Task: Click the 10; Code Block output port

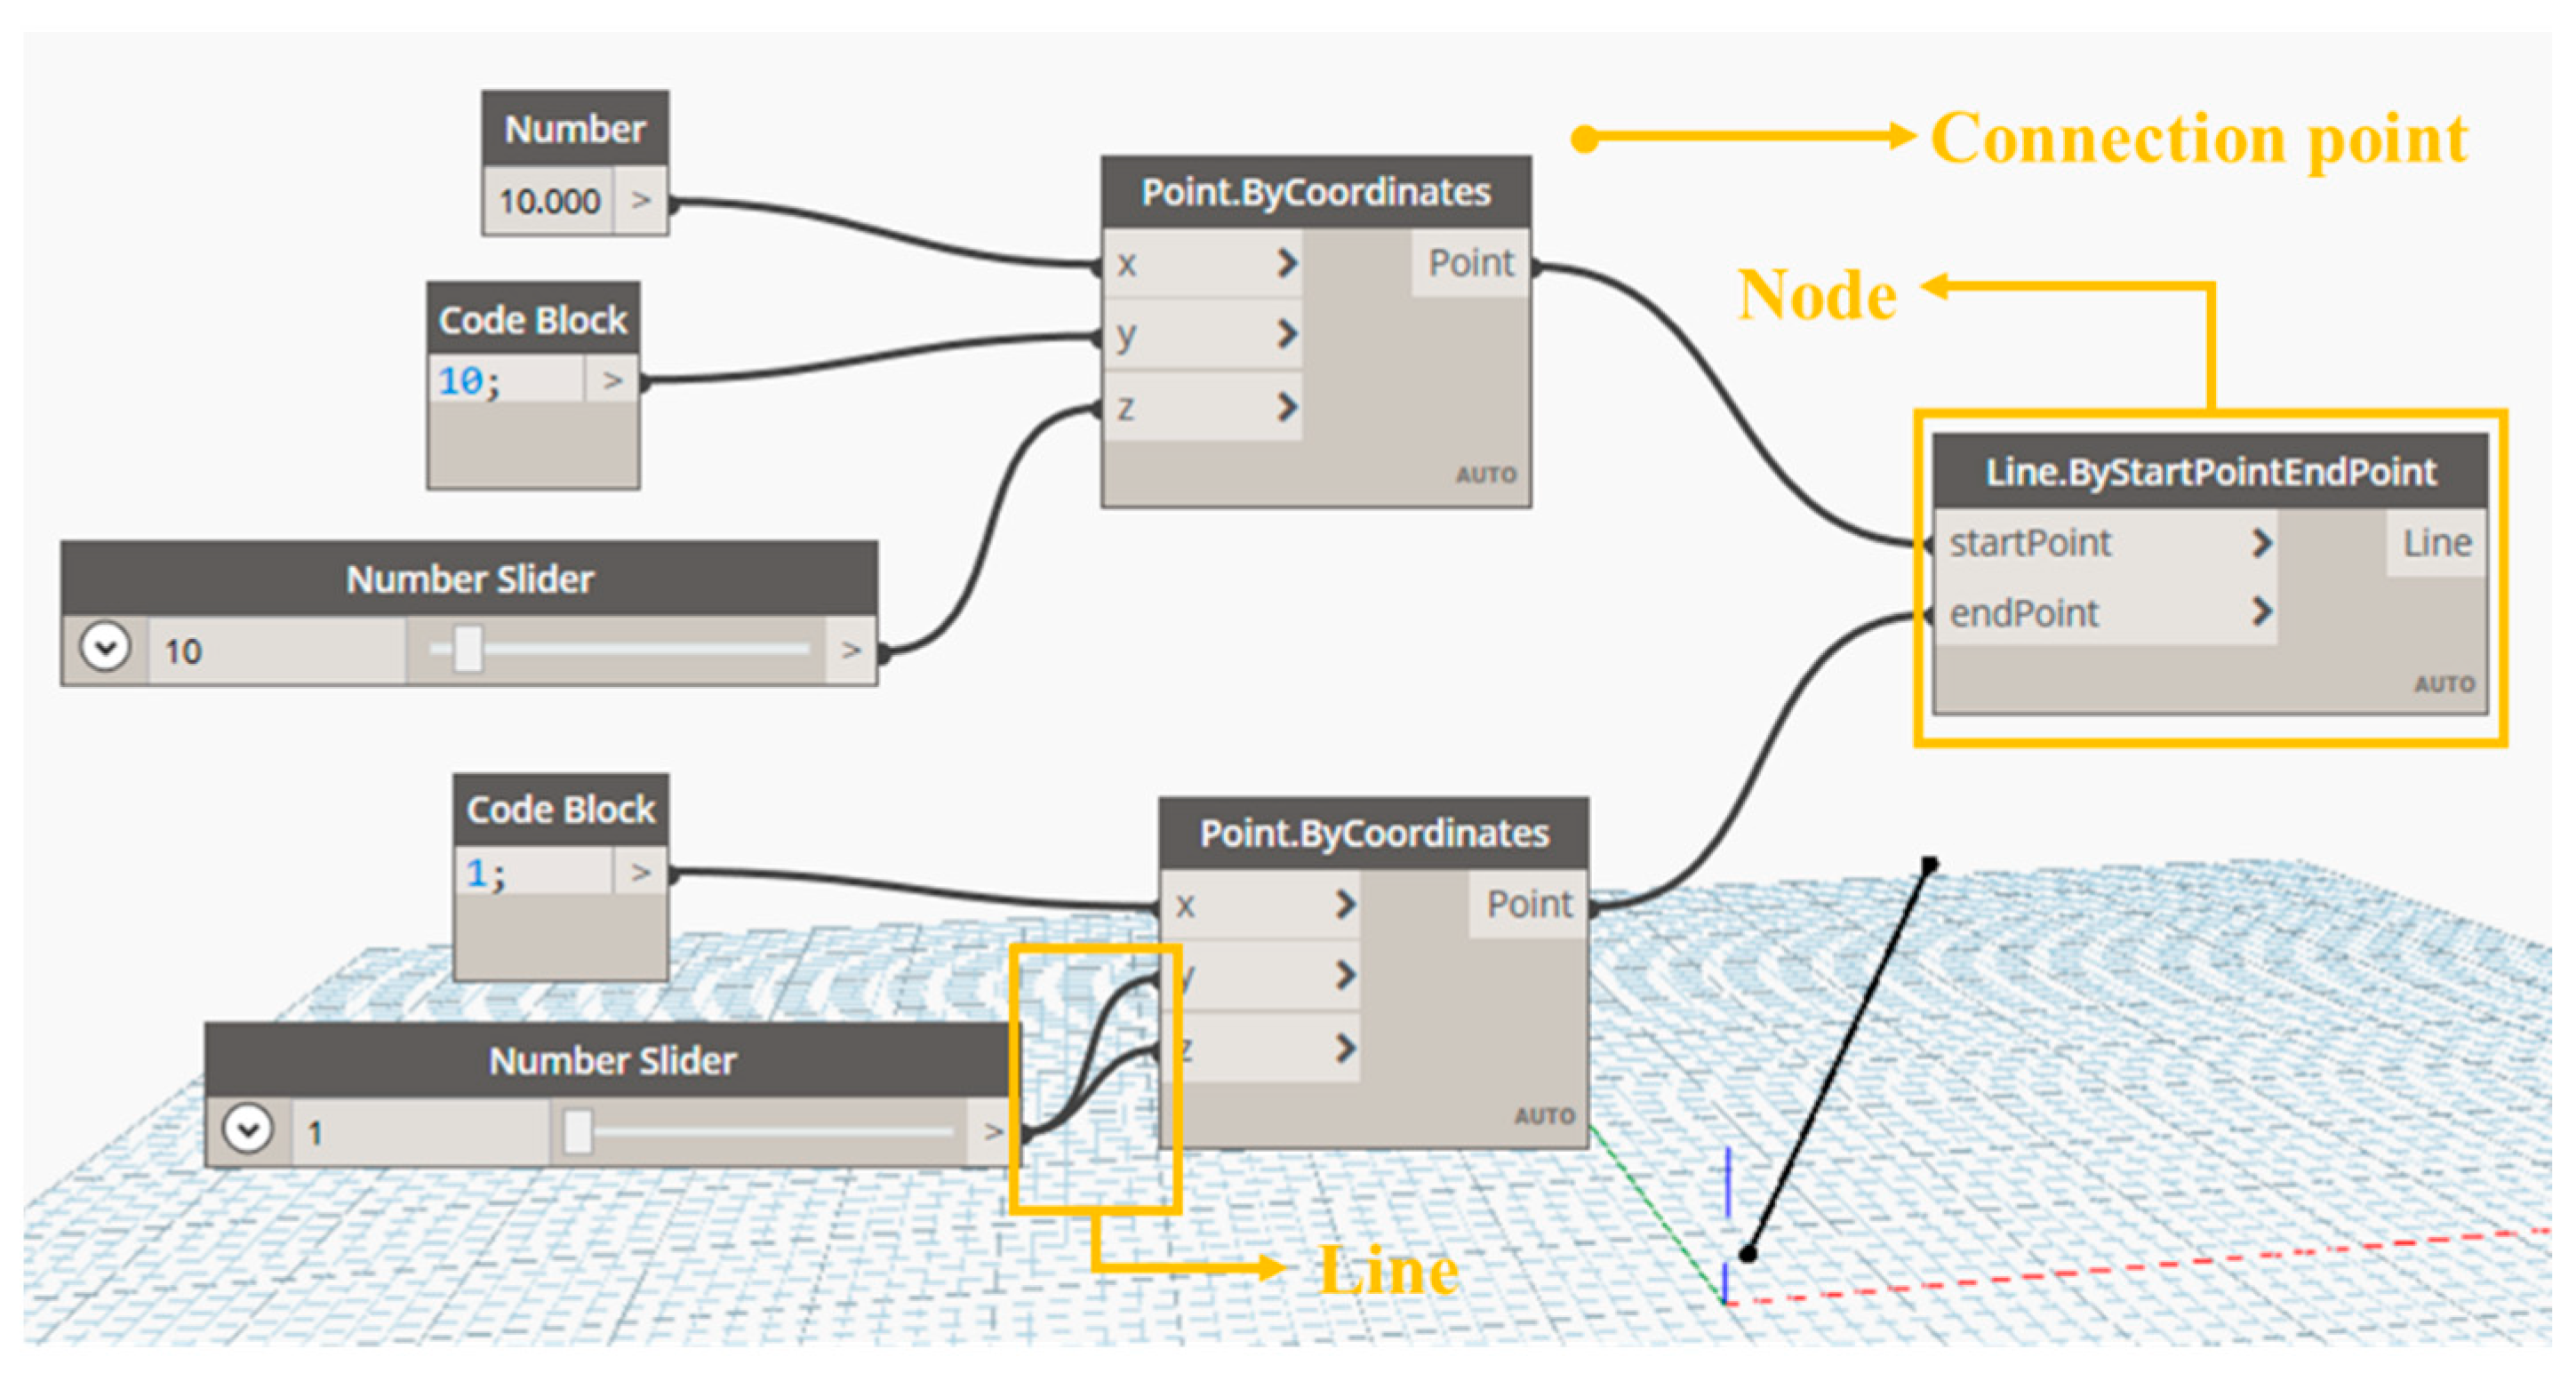Action: (612, 380)
